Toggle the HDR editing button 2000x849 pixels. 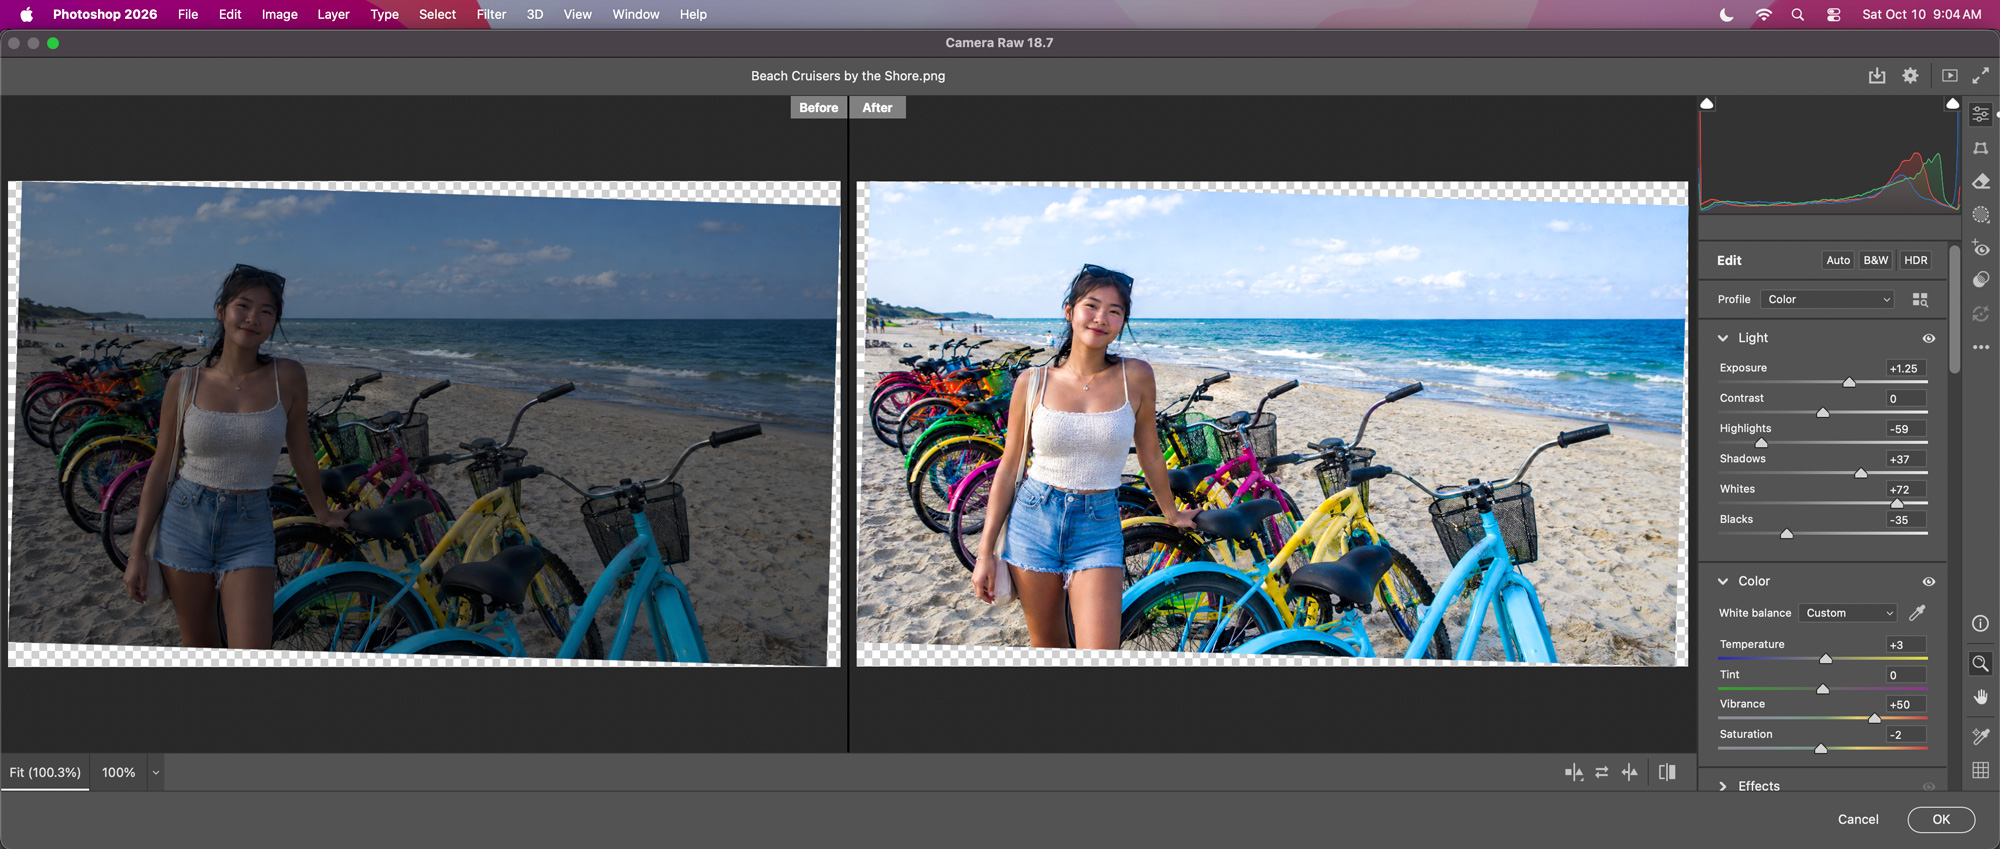click(x=1915, y=260)
